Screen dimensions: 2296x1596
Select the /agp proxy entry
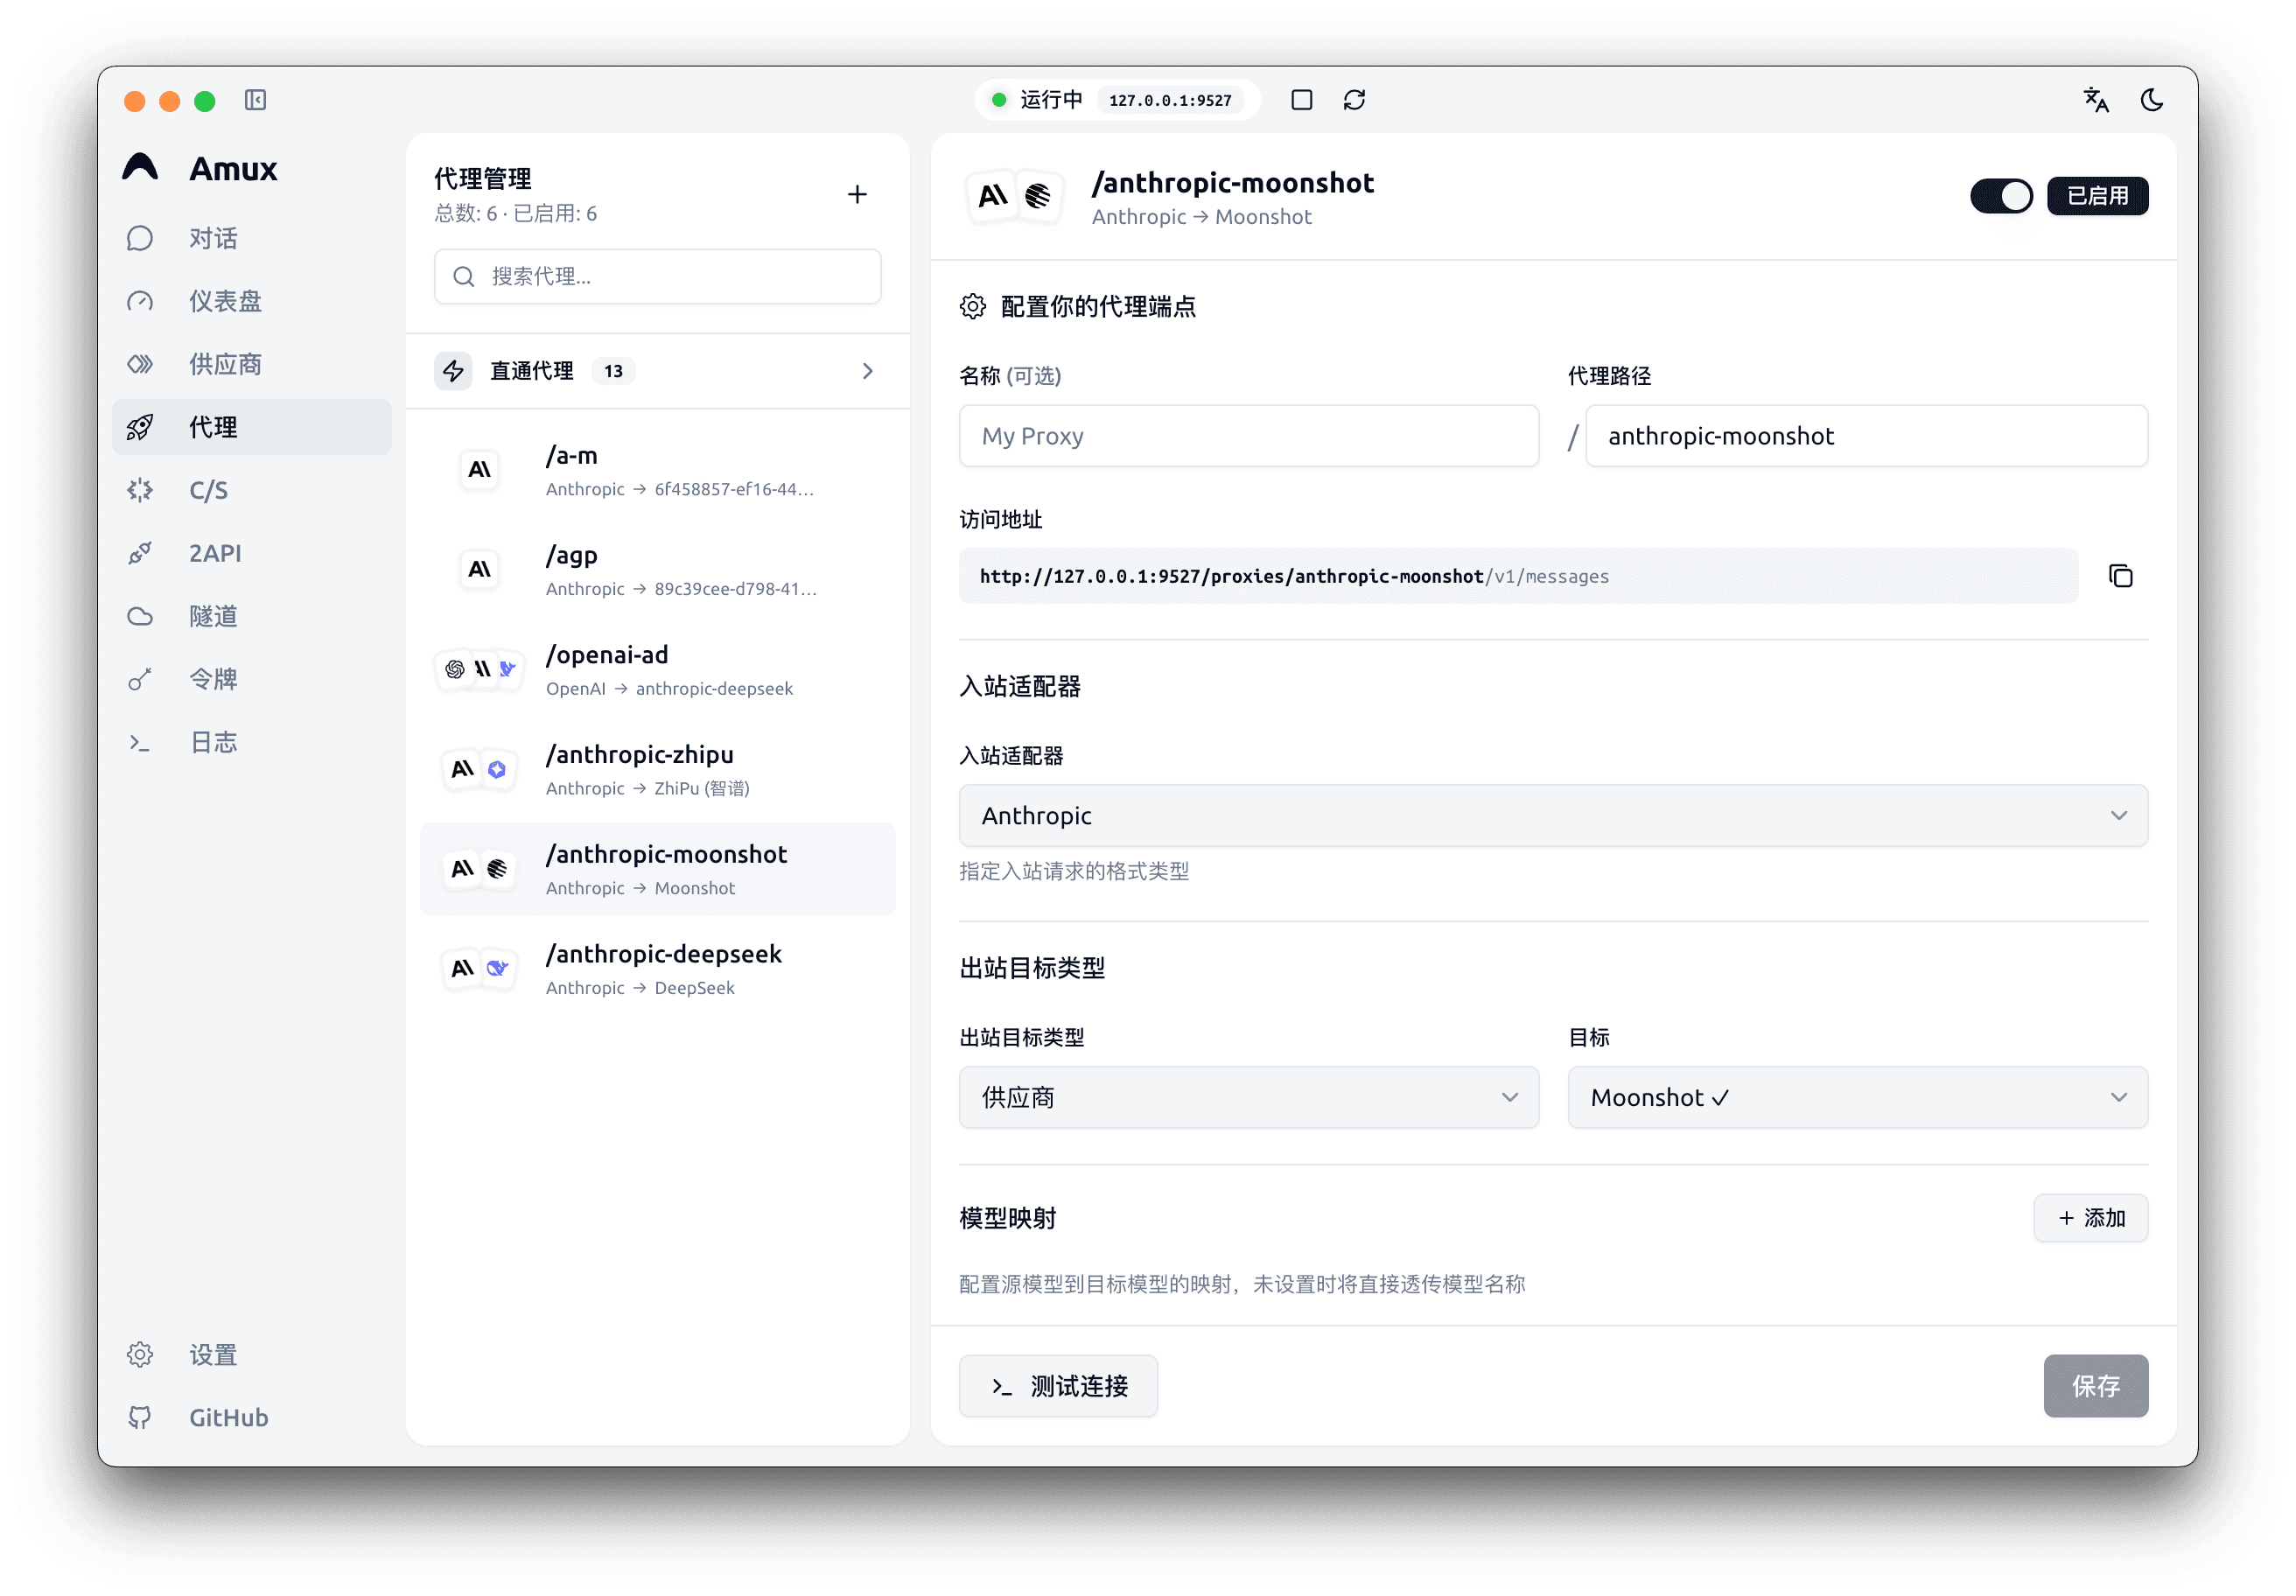pyautogui.click(x=657, y=570)
